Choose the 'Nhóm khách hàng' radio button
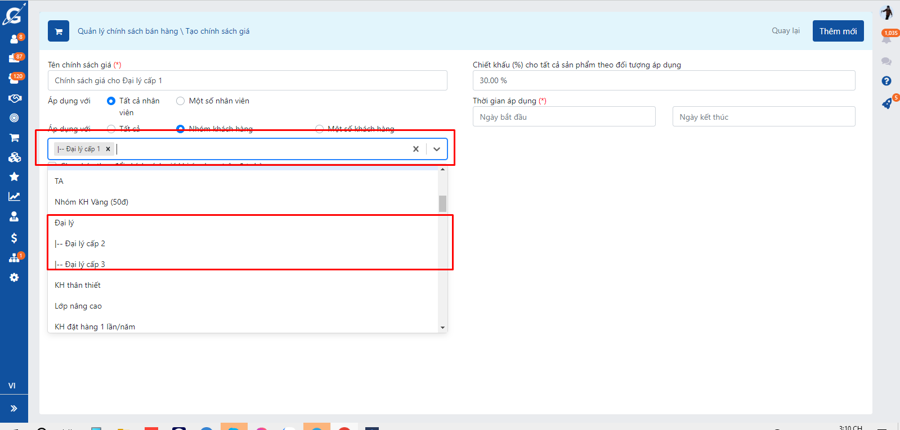This screenshot has width=900, height=430. point(180,129)
